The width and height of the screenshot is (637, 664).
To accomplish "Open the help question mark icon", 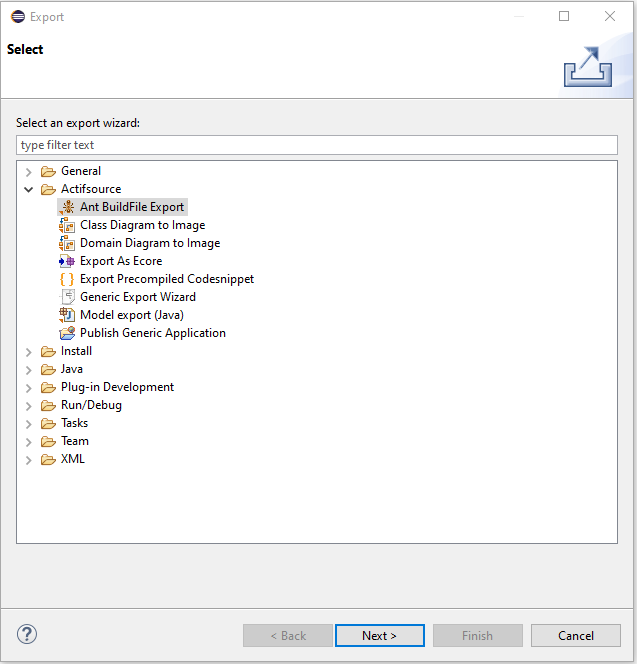I will pyautogui.click(x=27, y=634).
